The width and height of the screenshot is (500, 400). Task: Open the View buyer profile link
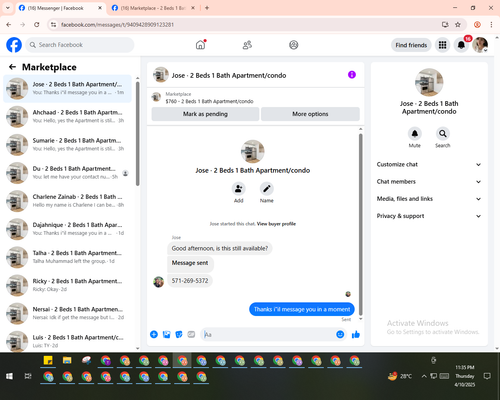pos(276,224)
